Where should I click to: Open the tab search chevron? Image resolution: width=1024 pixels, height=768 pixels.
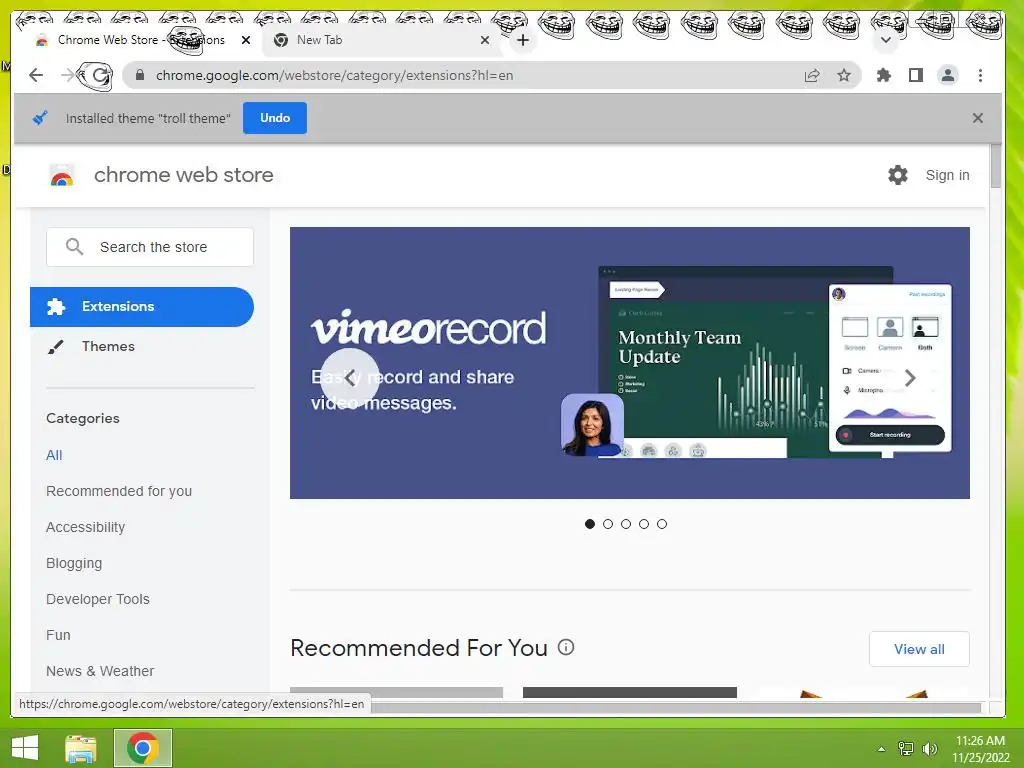(x=886, y=40)
